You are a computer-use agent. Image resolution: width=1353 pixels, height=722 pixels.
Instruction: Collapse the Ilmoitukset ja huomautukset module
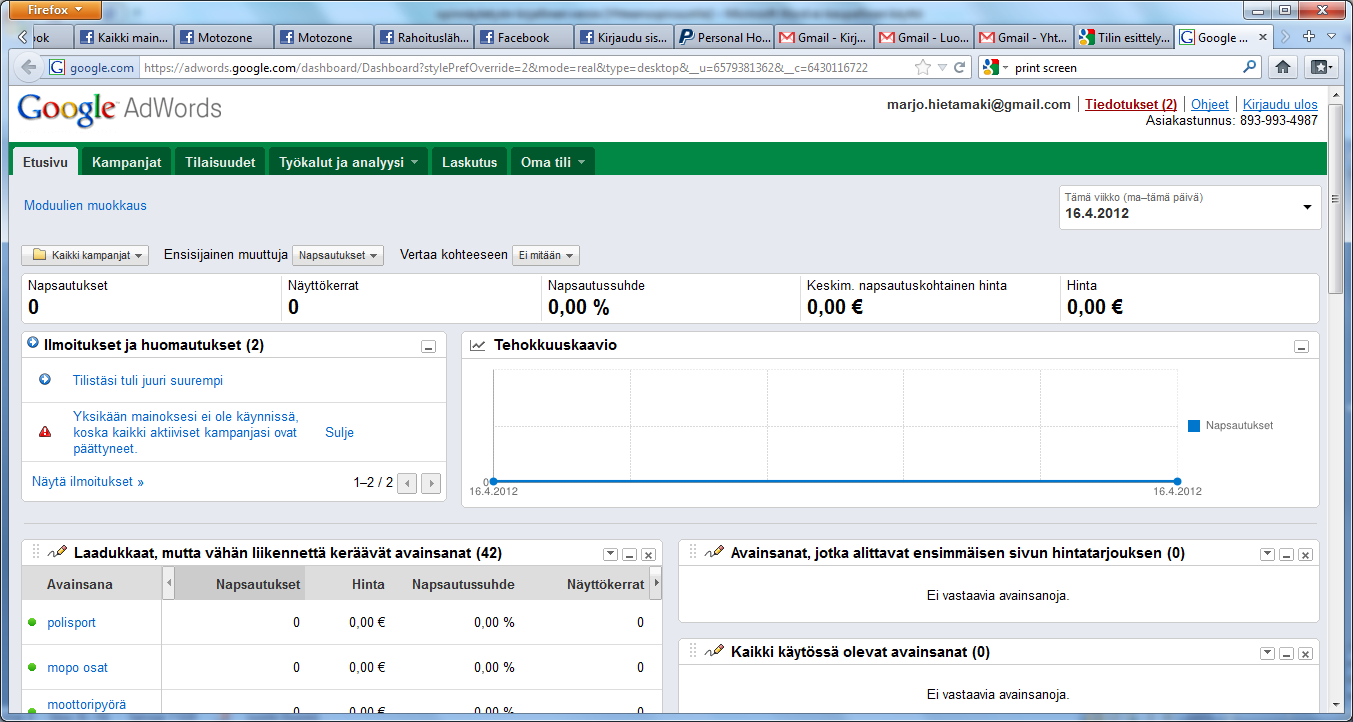coord(428,347)
